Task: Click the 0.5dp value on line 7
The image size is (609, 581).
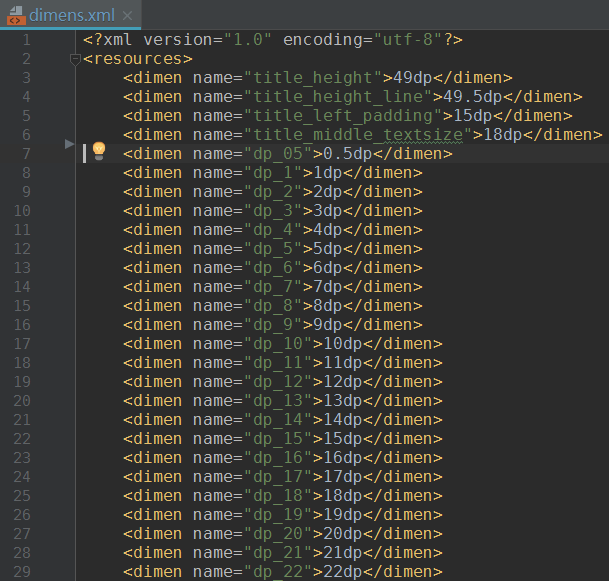Action: point(348,154)
